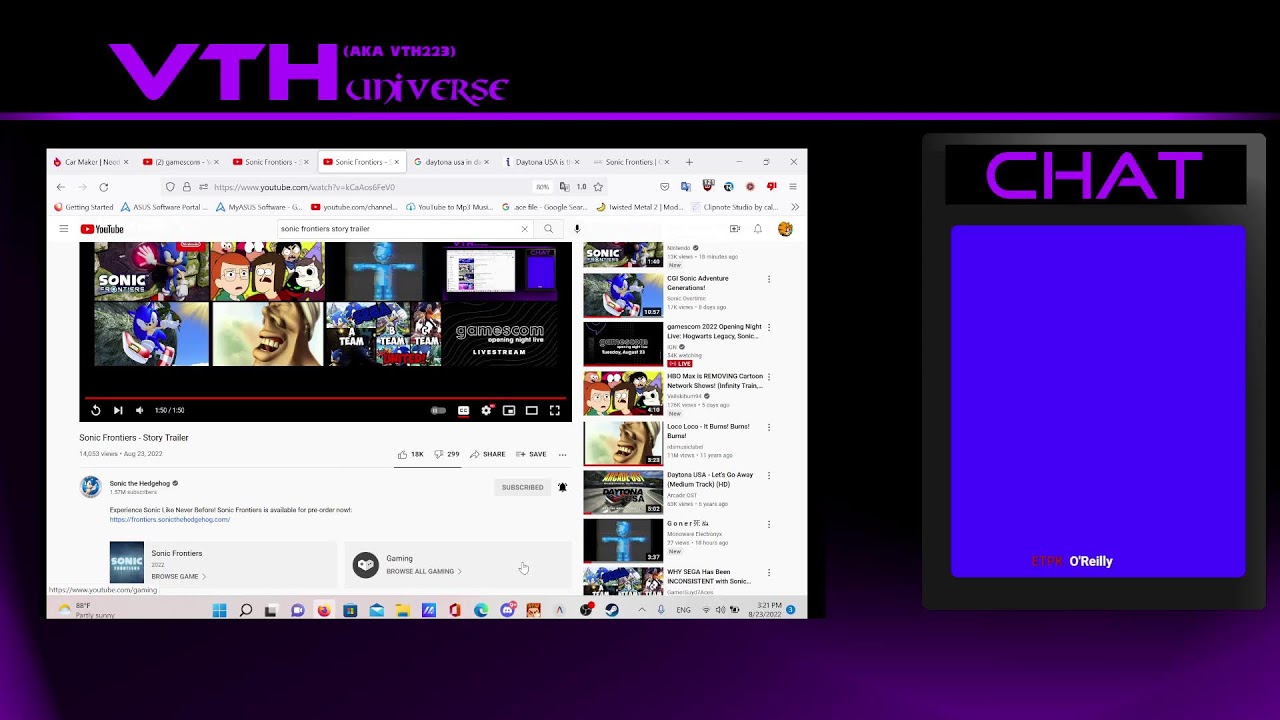Click the replay video button
The width and height of the screenshot is (1280, 720).
[x=95, y=410]
